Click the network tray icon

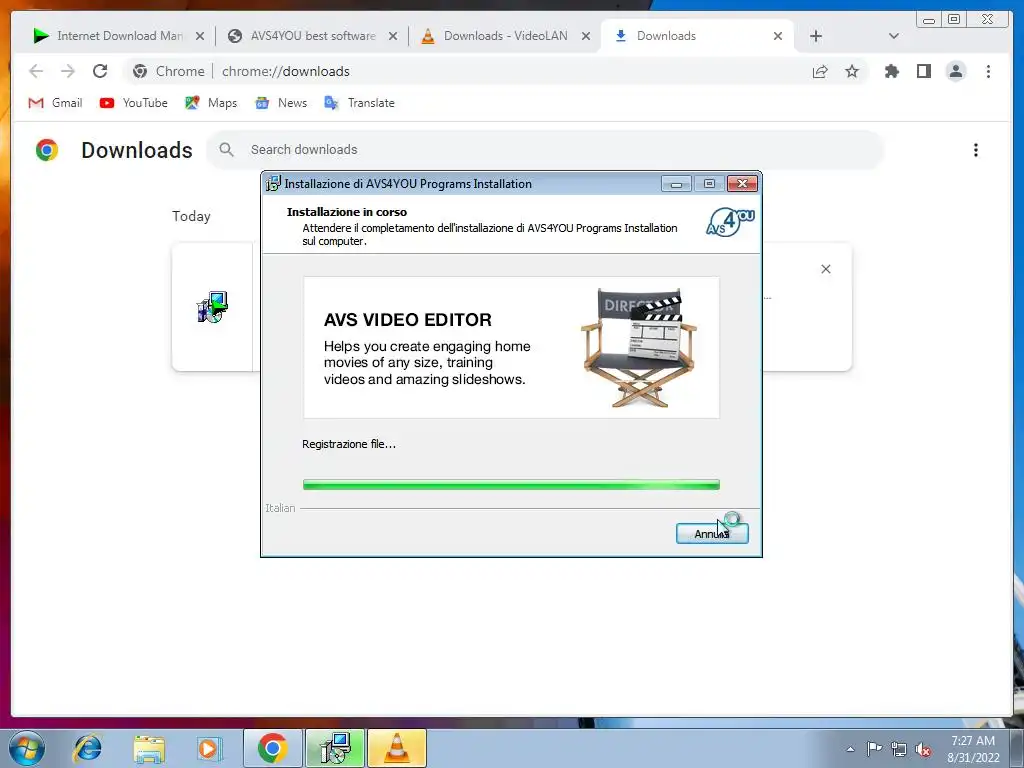click(x=899, y=749)
